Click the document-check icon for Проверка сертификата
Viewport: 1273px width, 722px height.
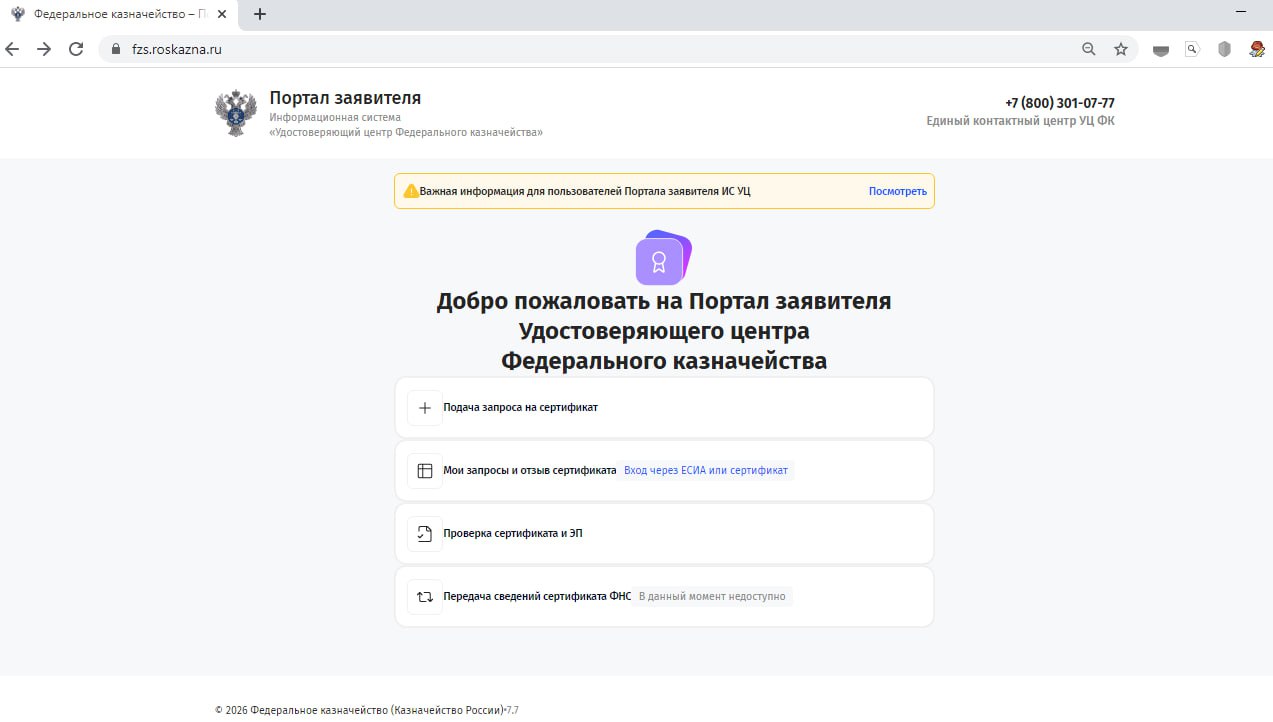click(x=425, y=534)
